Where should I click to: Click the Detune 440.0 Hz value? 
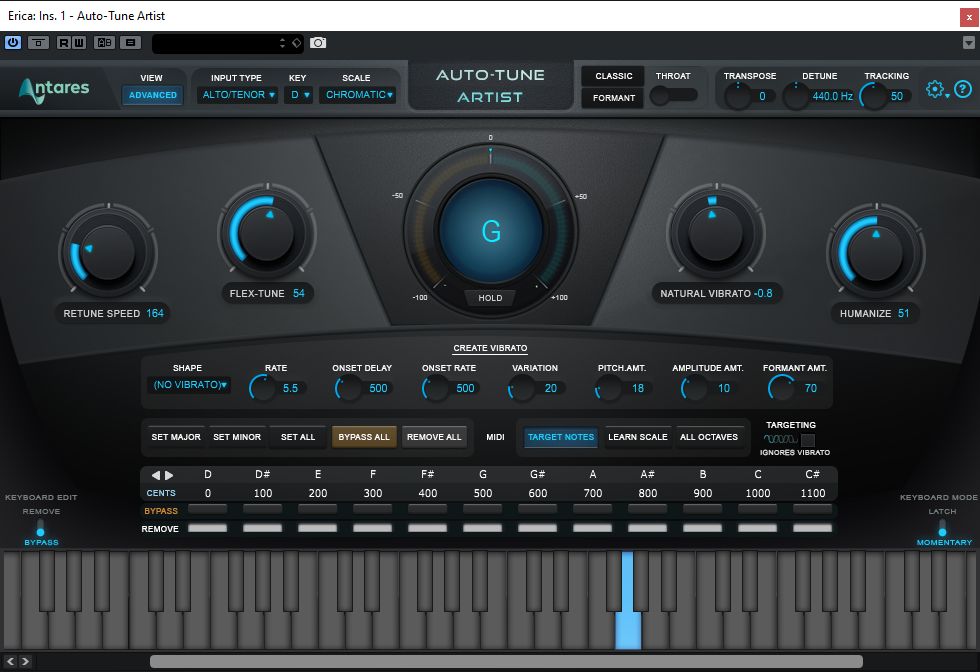[832, 96]
